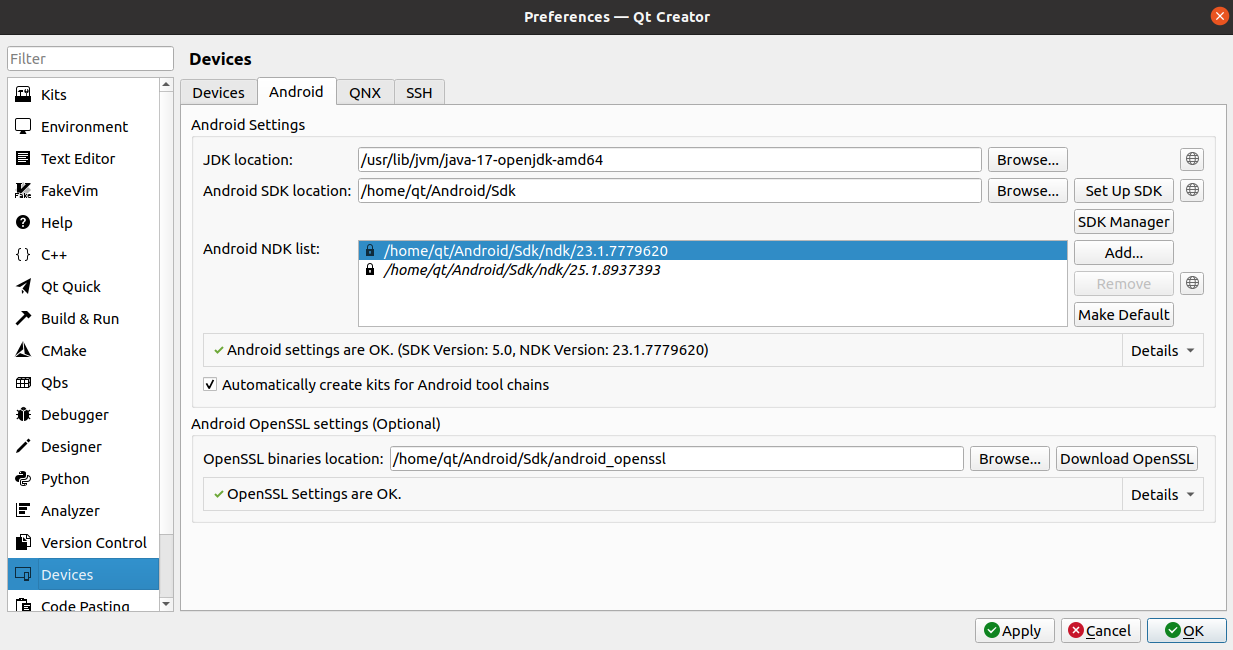Cancel the Preferences dialog
Image resolution: width=1233 pixels, height=650 pixels.
(x=1100, y=631)
